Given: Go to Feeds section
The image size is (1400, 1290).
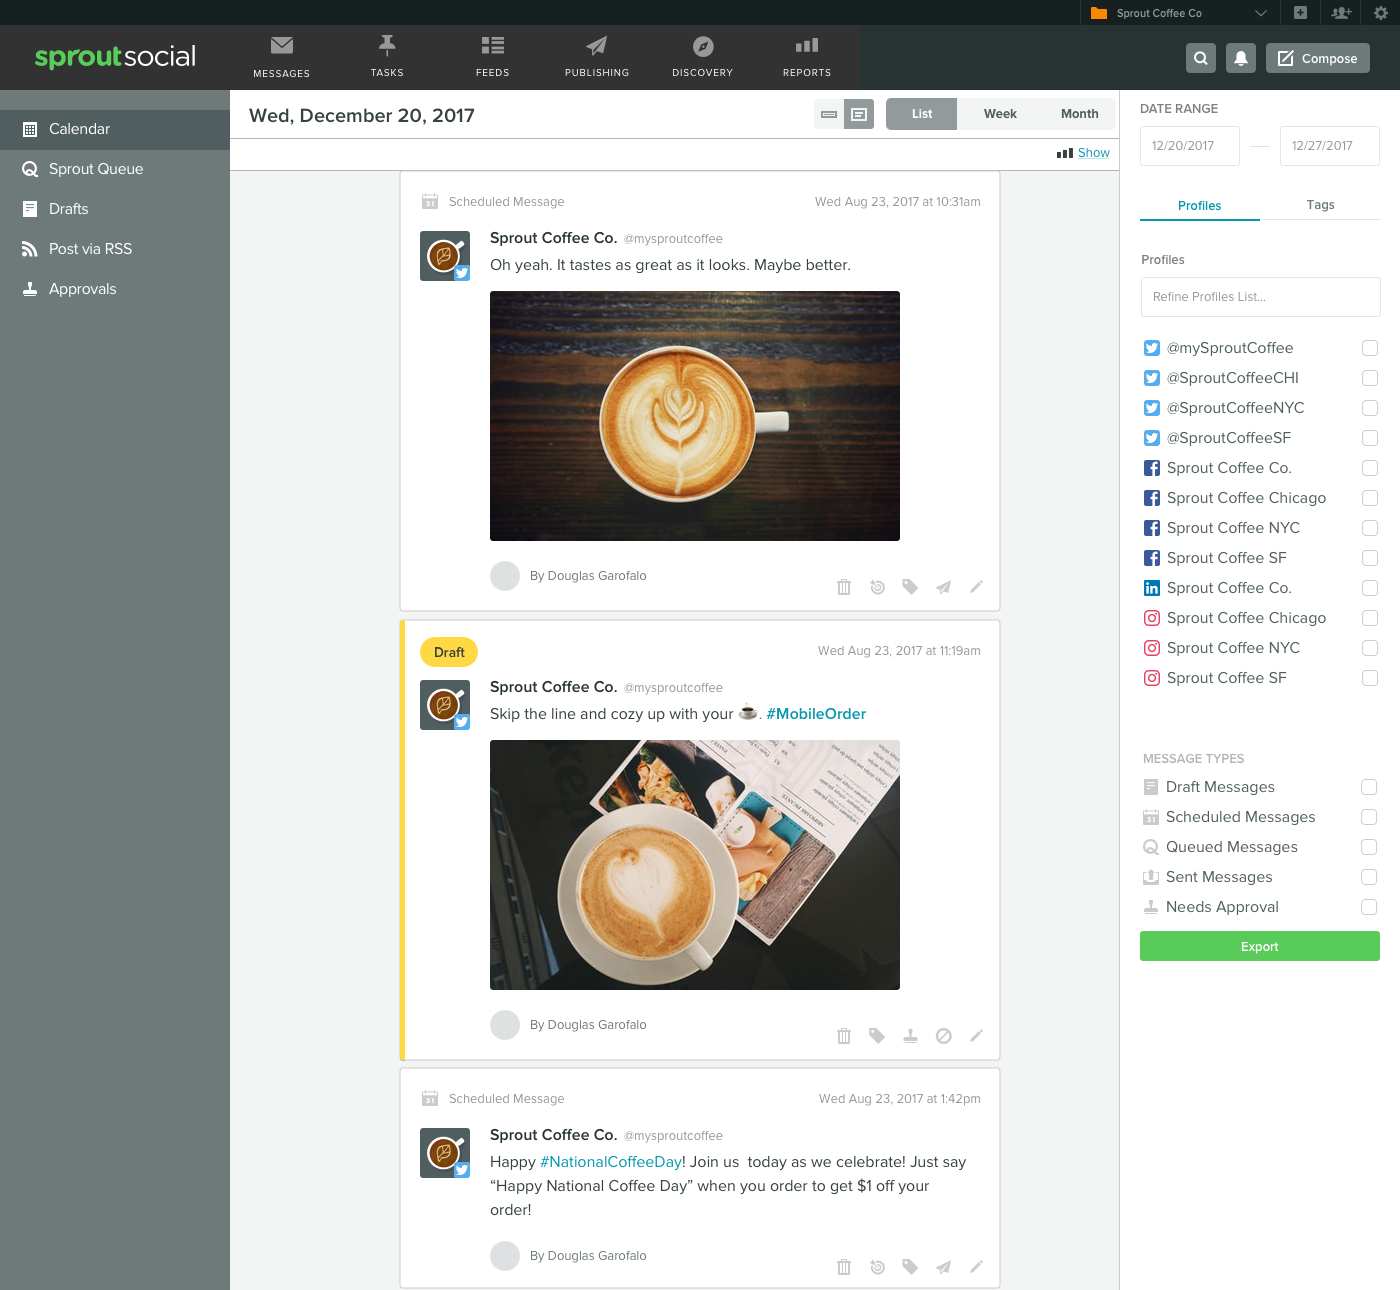Looking at the screenshot, I should 492,57.
